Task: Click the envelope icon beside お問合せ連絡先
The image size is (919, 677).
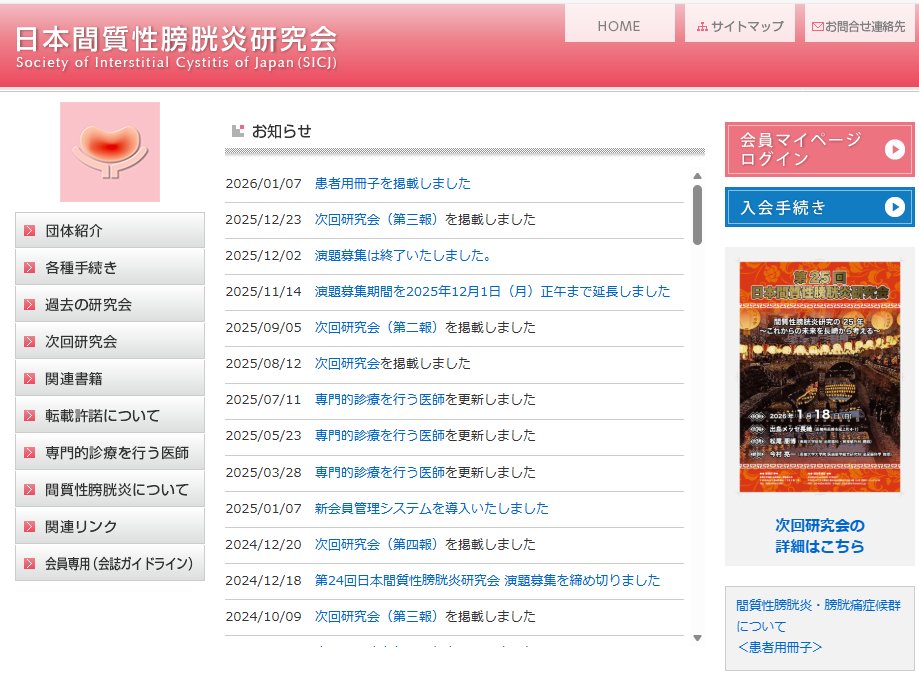Action: pos(817,27)
